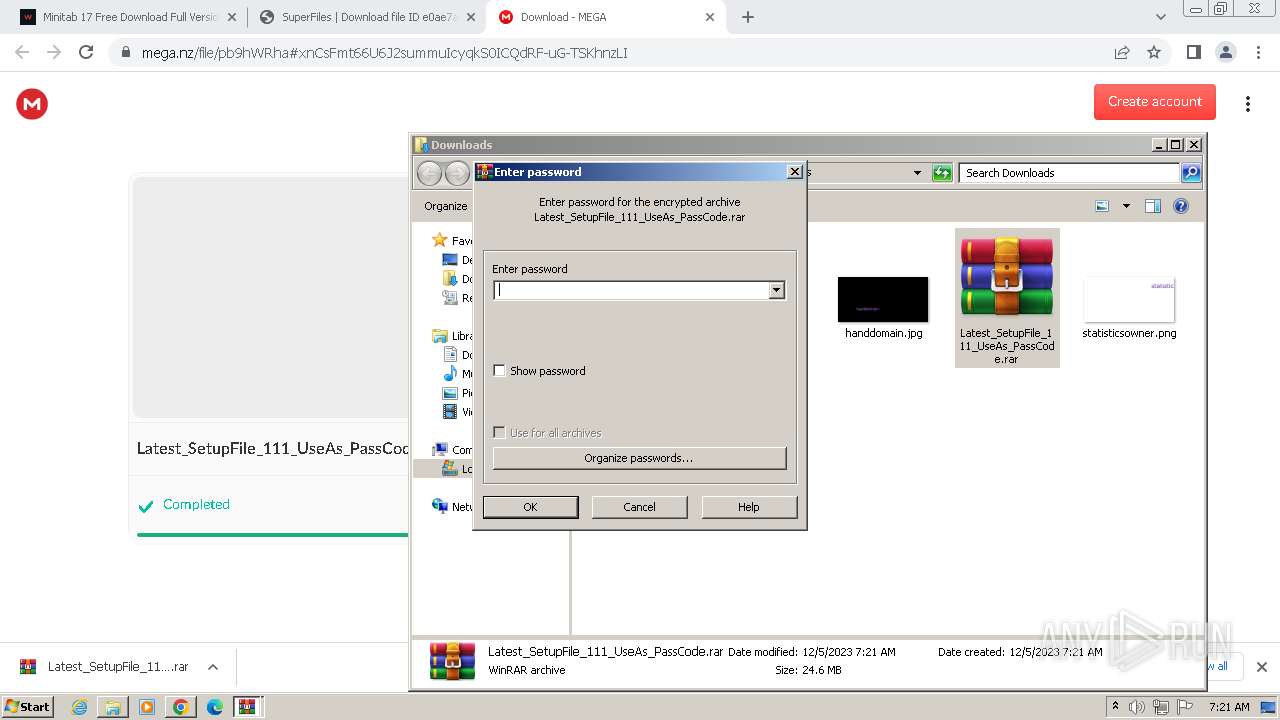Click the Action Center flag tray icon
This screenshot has width=1280, height=720.
[1185, 707]
